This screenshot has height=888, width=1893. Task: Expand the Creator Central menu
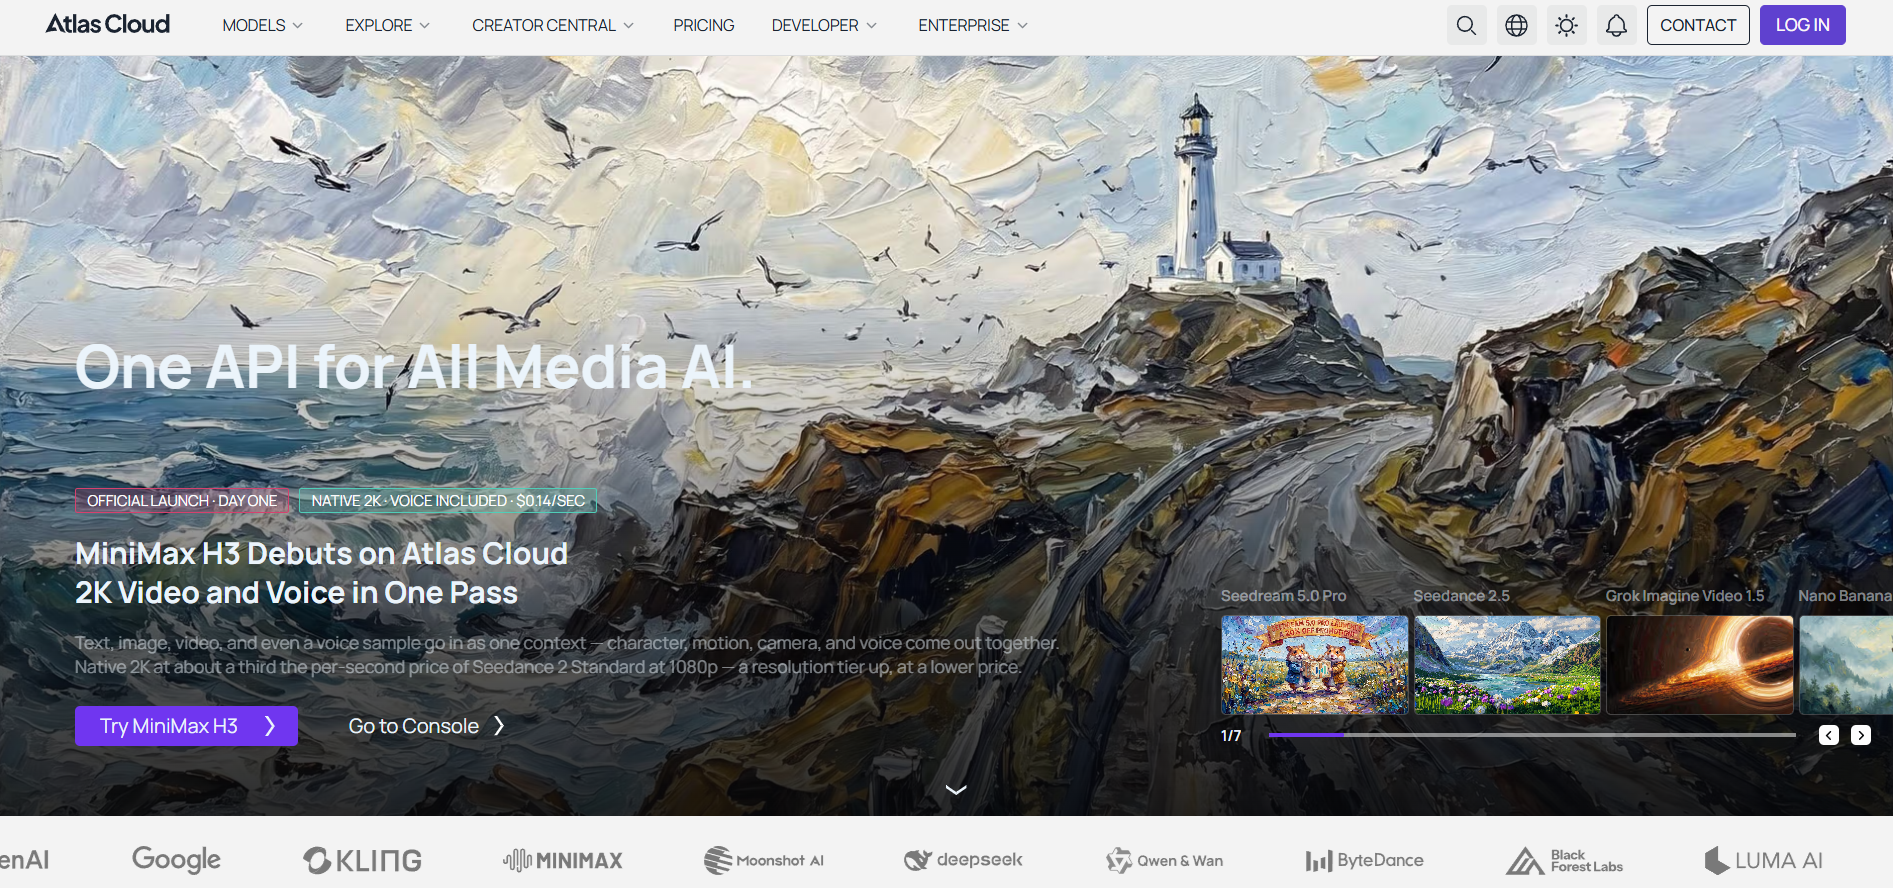553,25
